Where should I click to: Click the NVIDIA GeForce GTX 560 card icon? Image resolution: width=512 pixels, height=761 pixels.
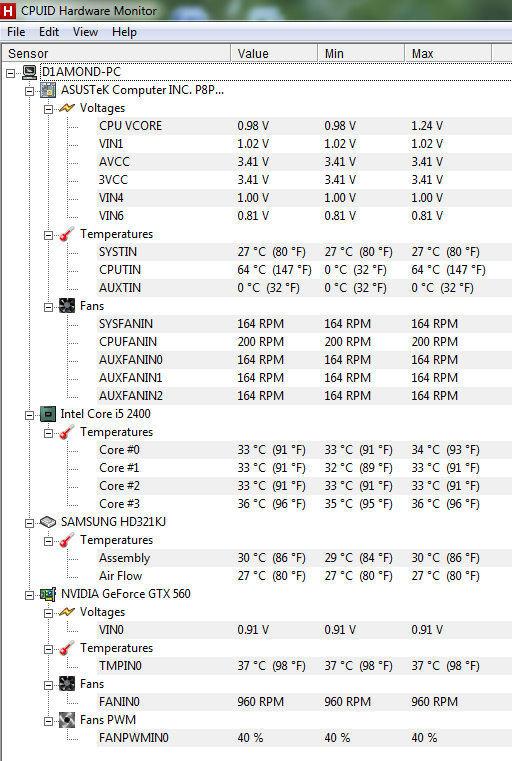pyautogui.click(x=48, y=594)
